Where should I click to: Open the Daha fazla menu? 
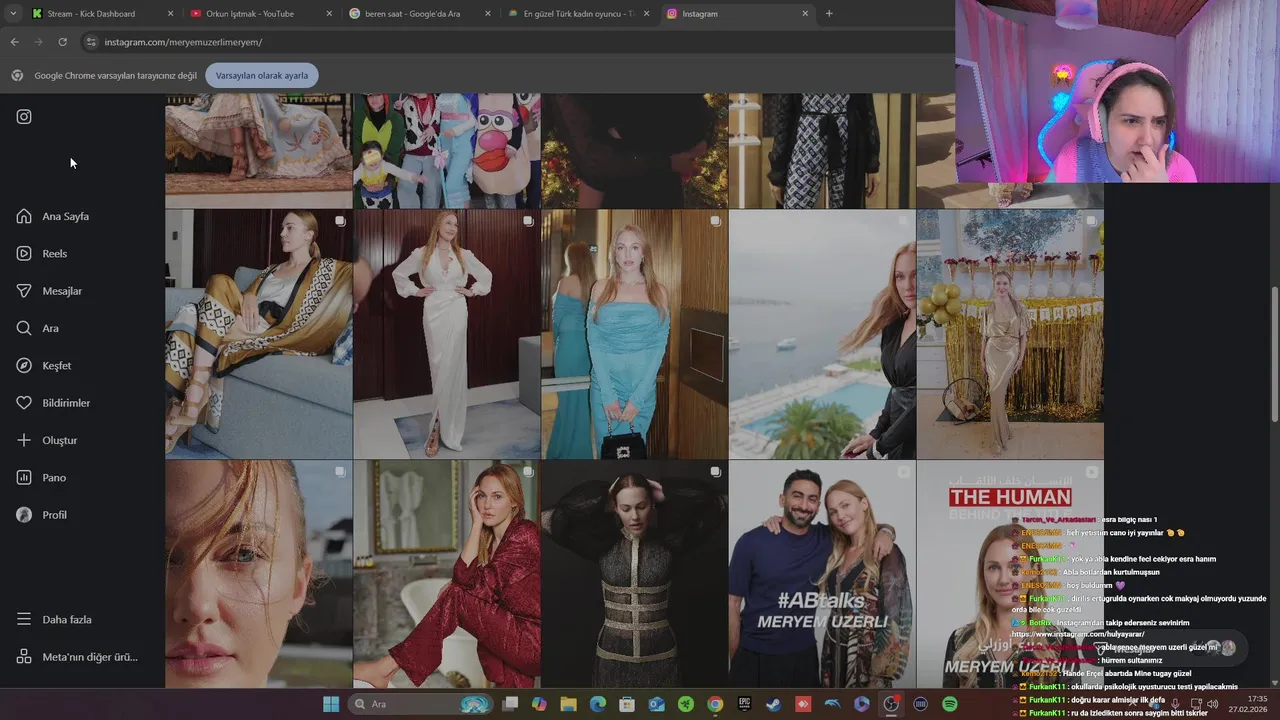click(54, 620)
